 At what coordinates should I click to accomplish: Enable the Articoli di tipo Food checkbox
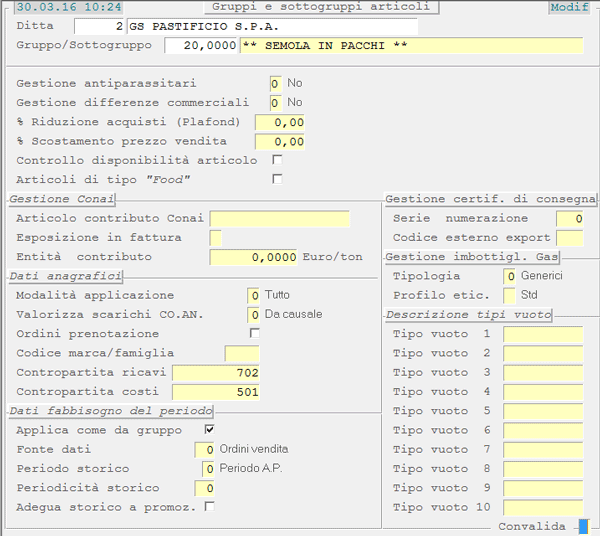277,179
